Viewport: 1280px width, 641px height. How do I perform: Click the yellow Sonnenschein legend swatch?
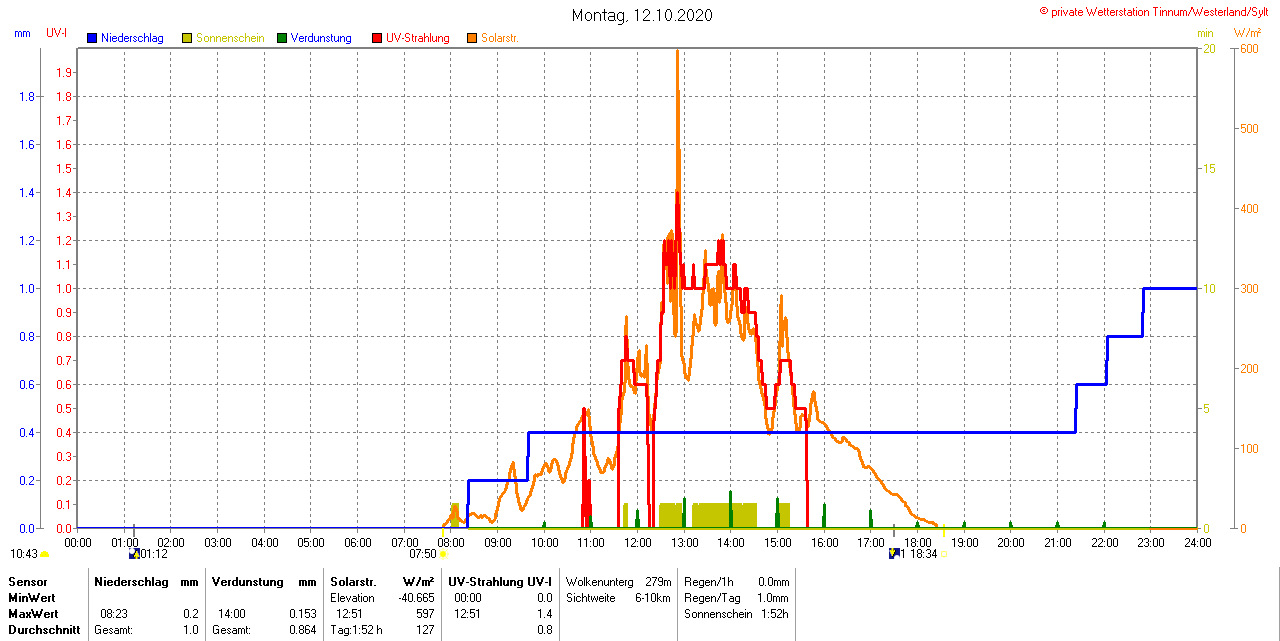[x=187, y=38]
